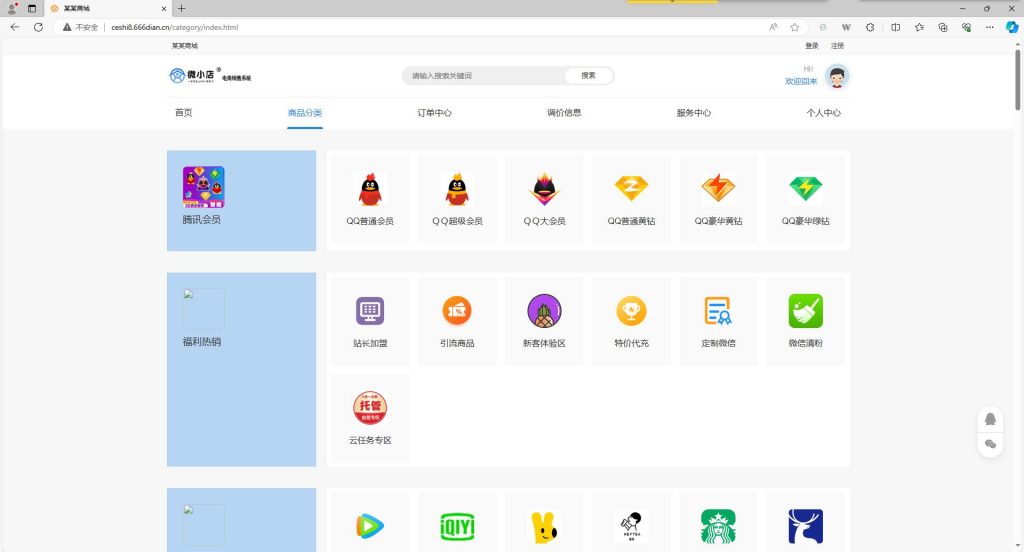Screen dimensions: 1024x552
Task: Open a new browser tab
Action: coord(182,8)
